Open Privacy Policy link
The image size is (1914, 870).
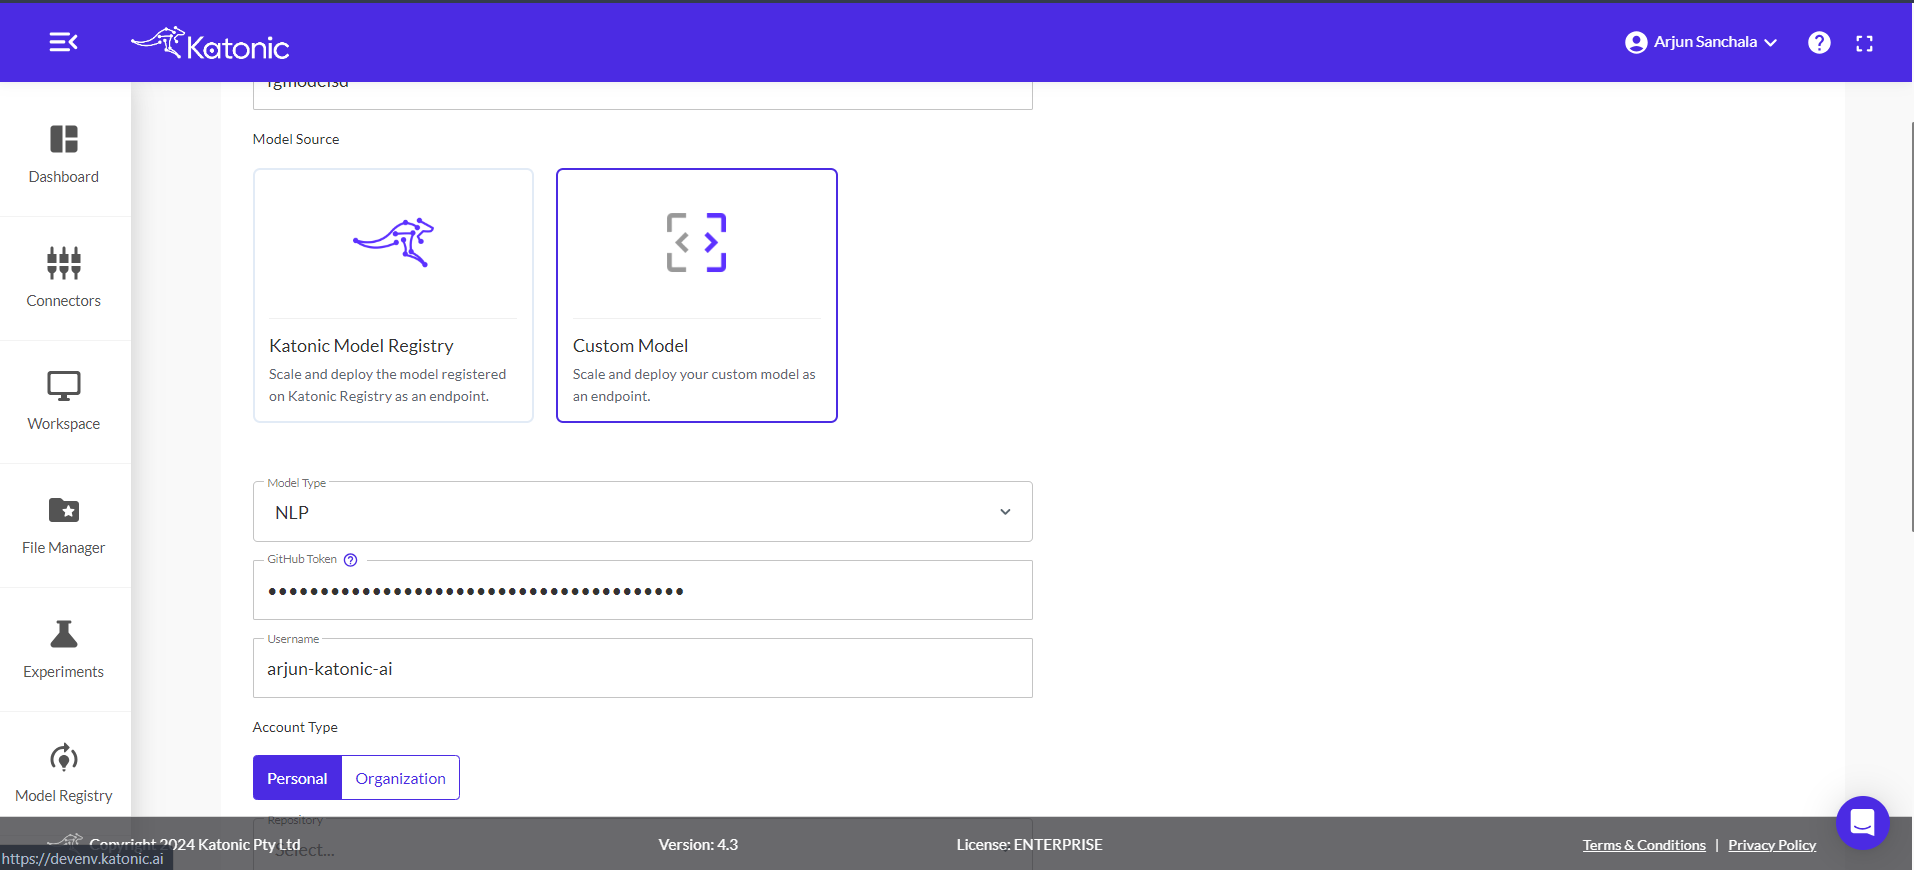(x=1772, y=845)
